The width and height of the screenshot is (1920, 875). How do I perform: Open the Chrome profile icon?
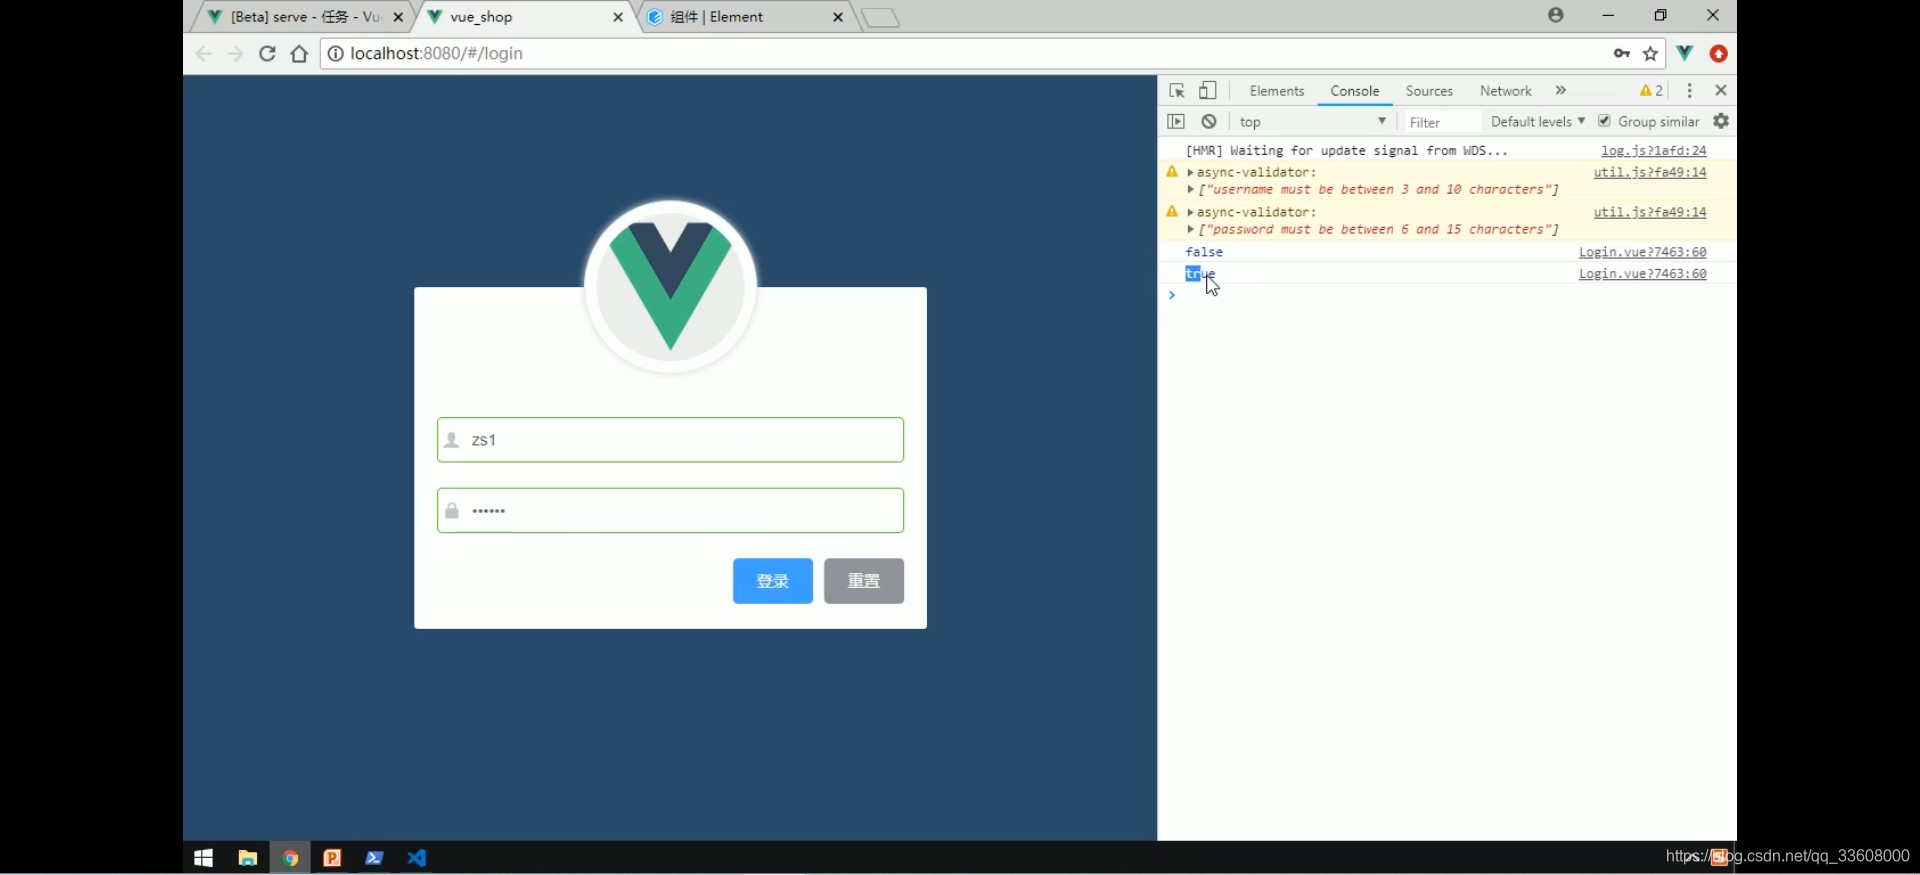(x=1556, y=15)
